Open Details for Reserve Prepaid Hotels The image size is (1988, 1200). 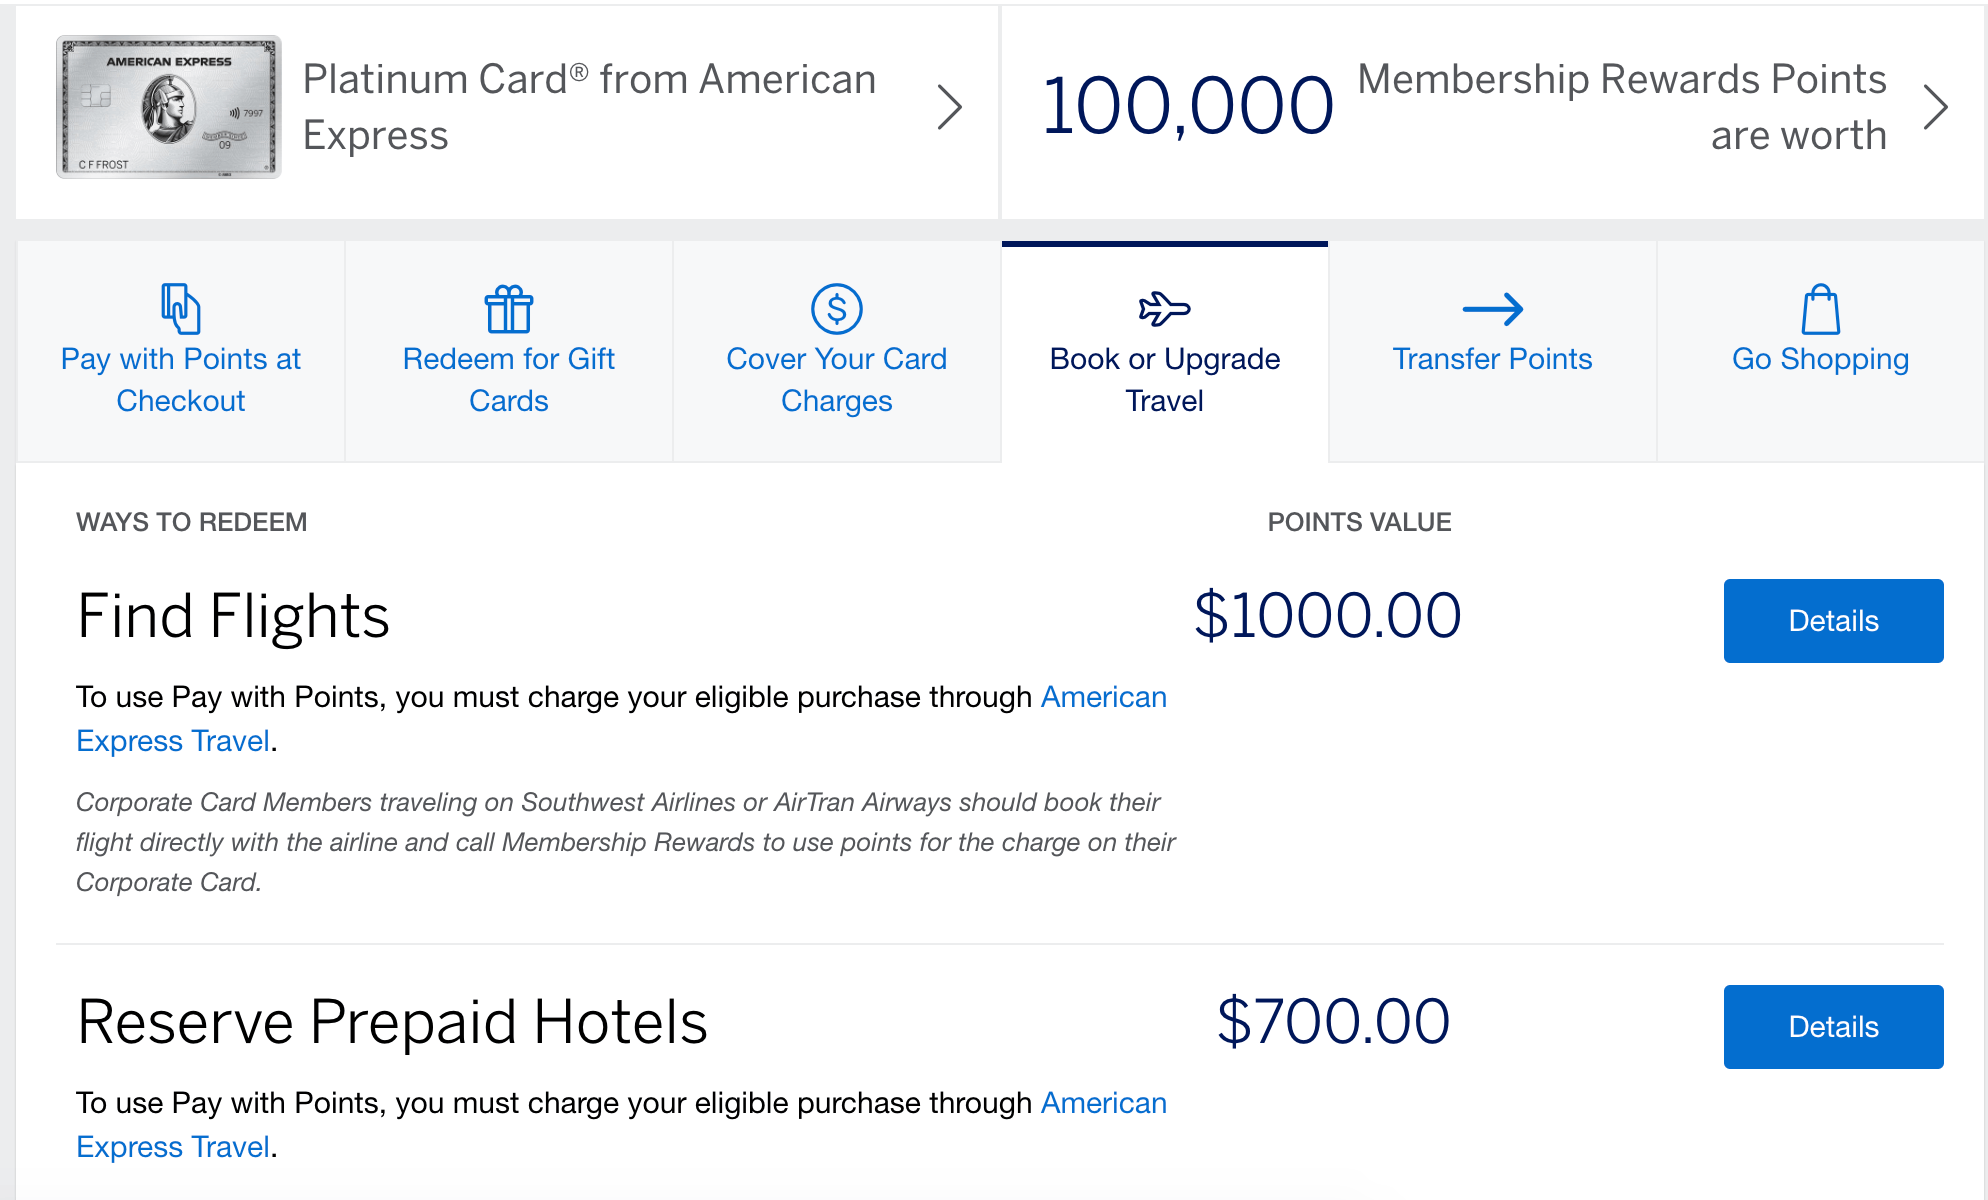(x=1833, y=1027)
